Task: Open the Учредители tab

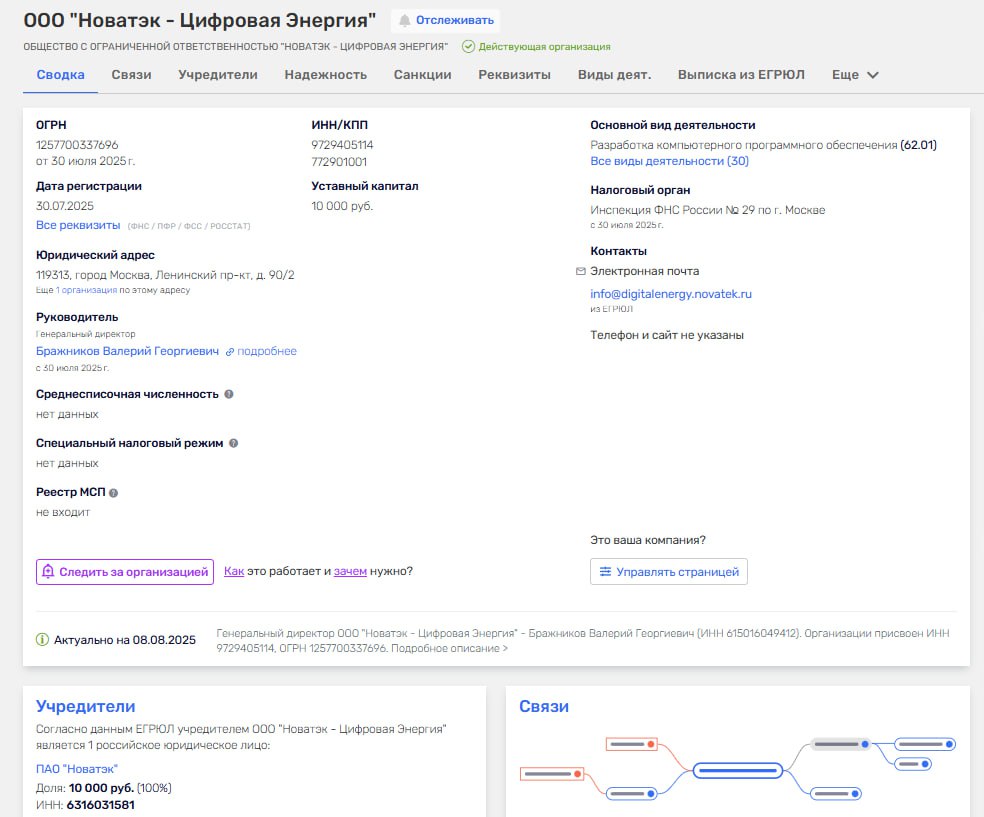Action: click(218, 75)
